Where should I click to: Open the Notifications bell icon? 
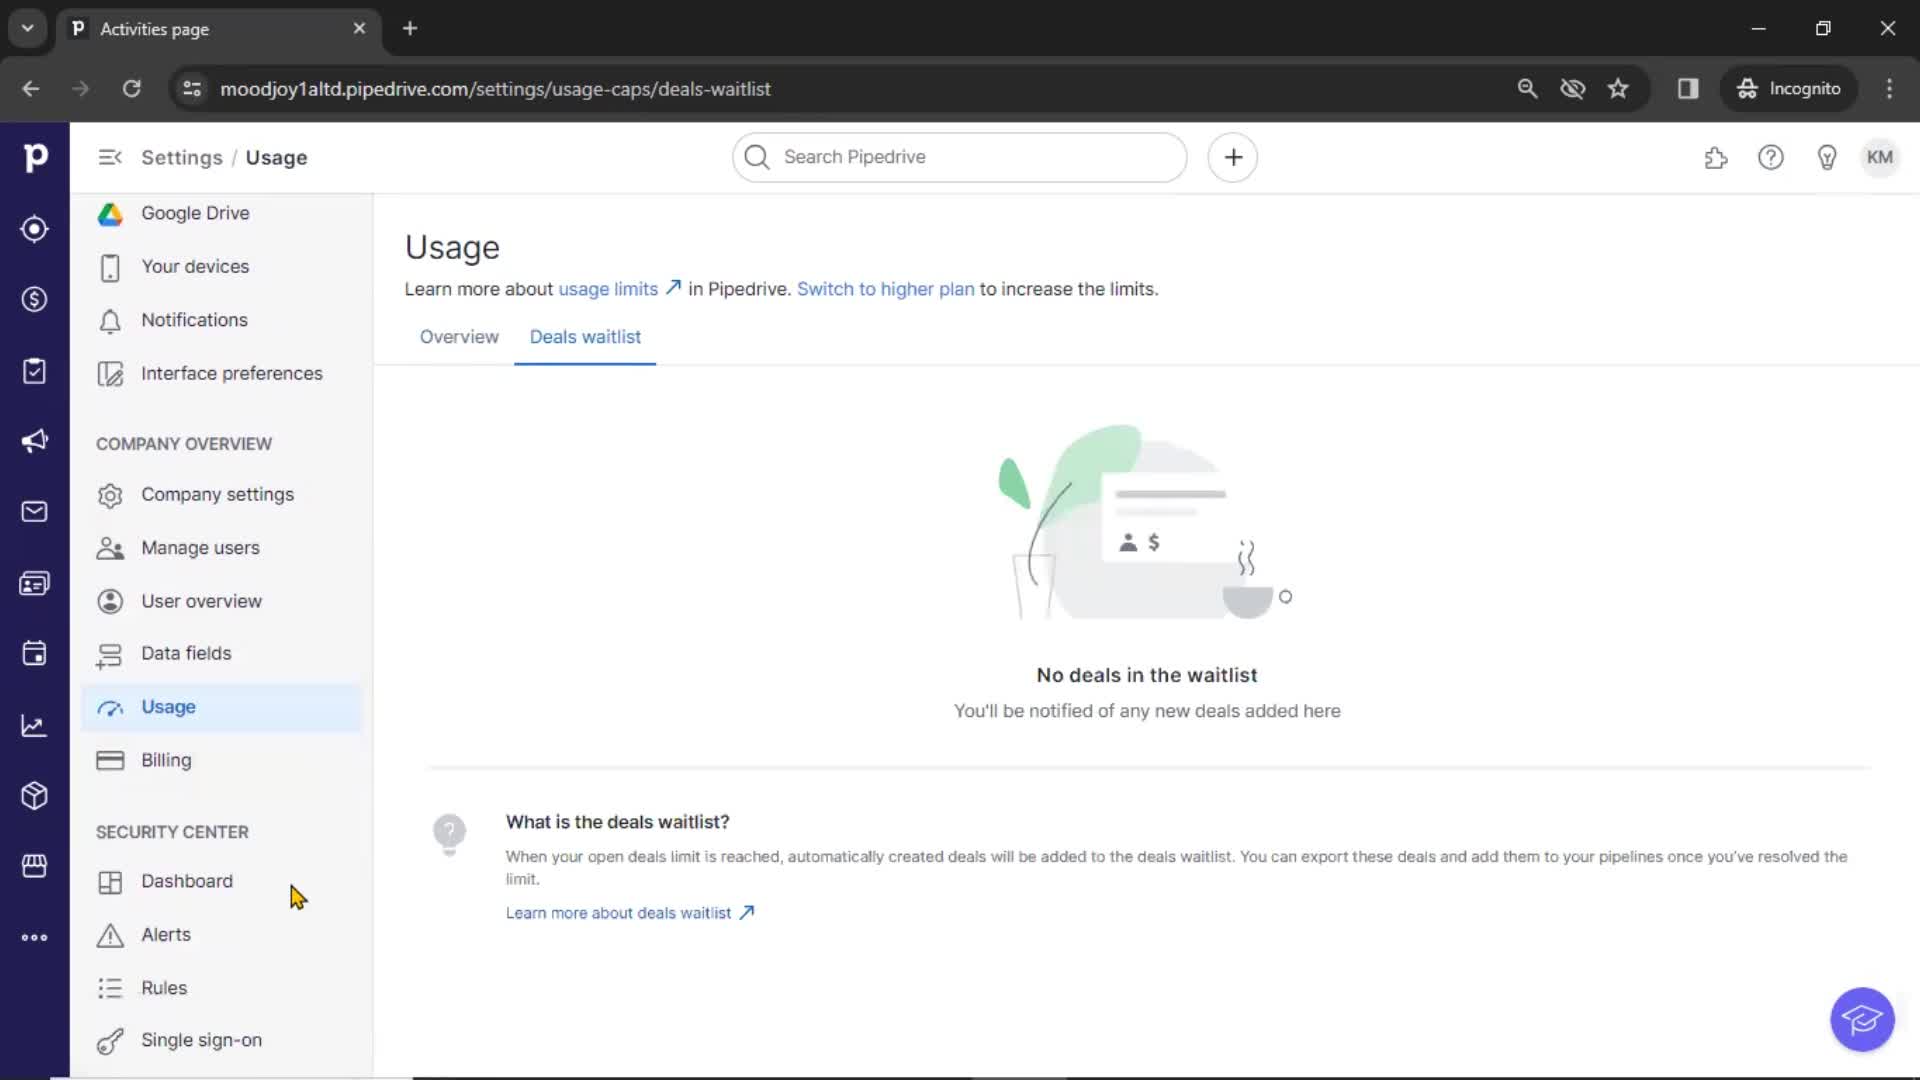[x=109, y=319]
